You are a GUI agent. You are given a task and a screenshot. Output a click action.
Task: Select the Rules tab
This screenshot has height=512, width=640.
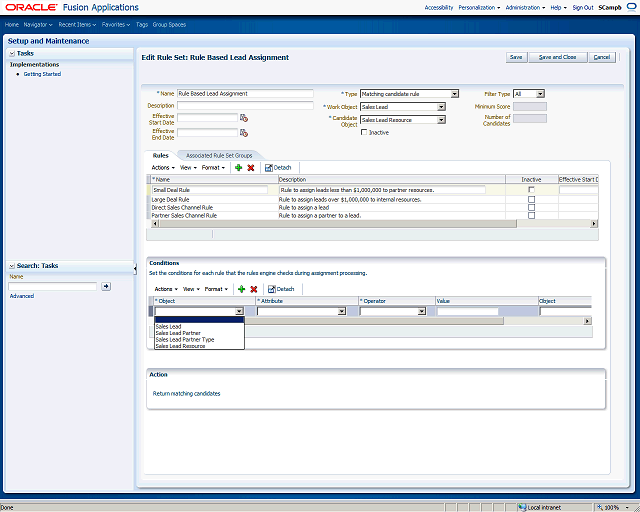click(161, 156)
